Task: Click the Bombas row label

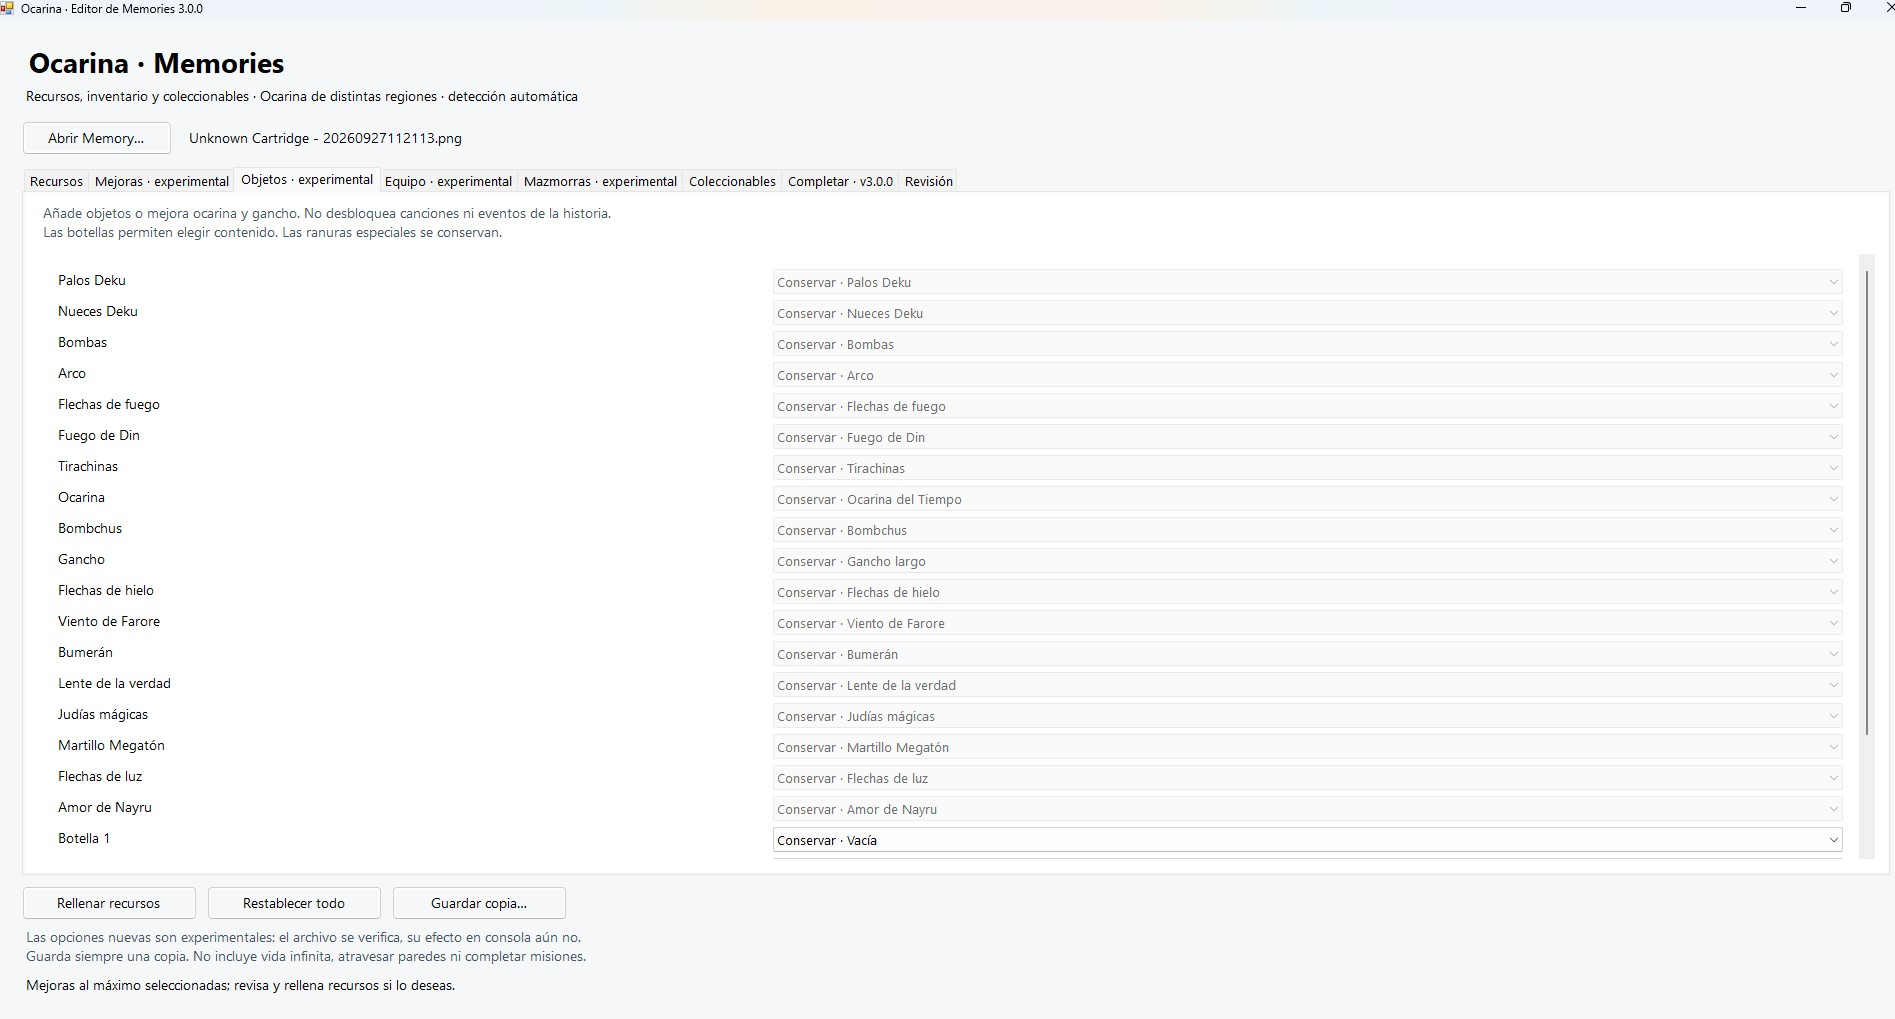Action: [x=82, y=342]
